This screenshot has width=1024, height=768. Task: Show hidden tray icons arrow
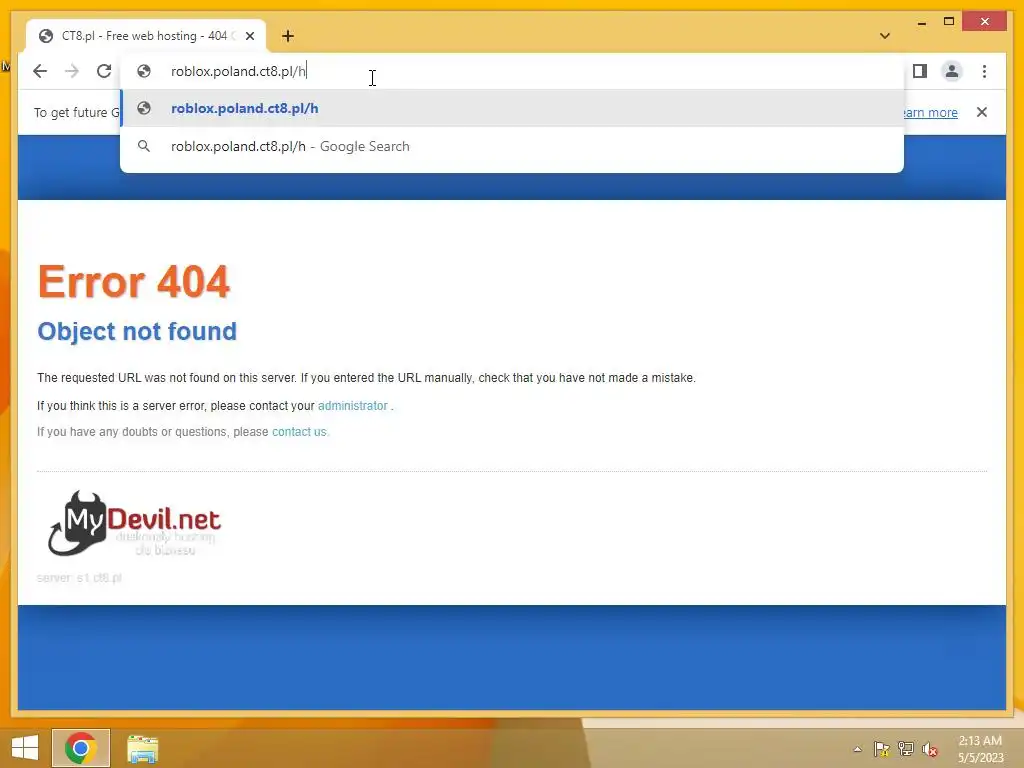tap(857, 749)
